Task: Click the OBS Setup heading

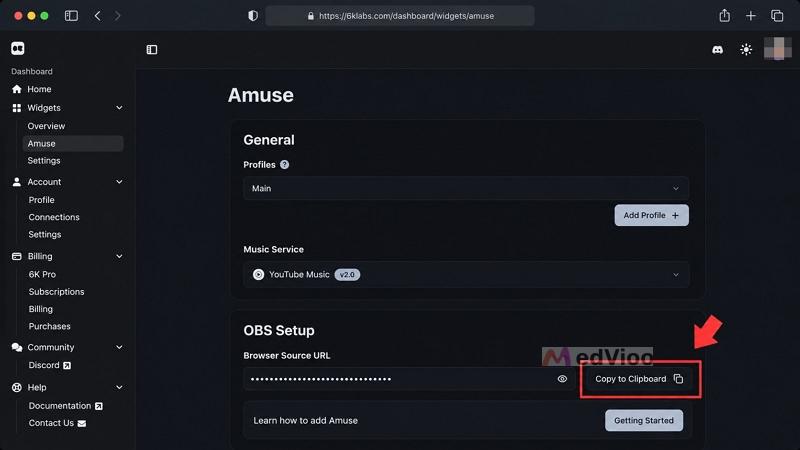Action: [x=279, y=331]
